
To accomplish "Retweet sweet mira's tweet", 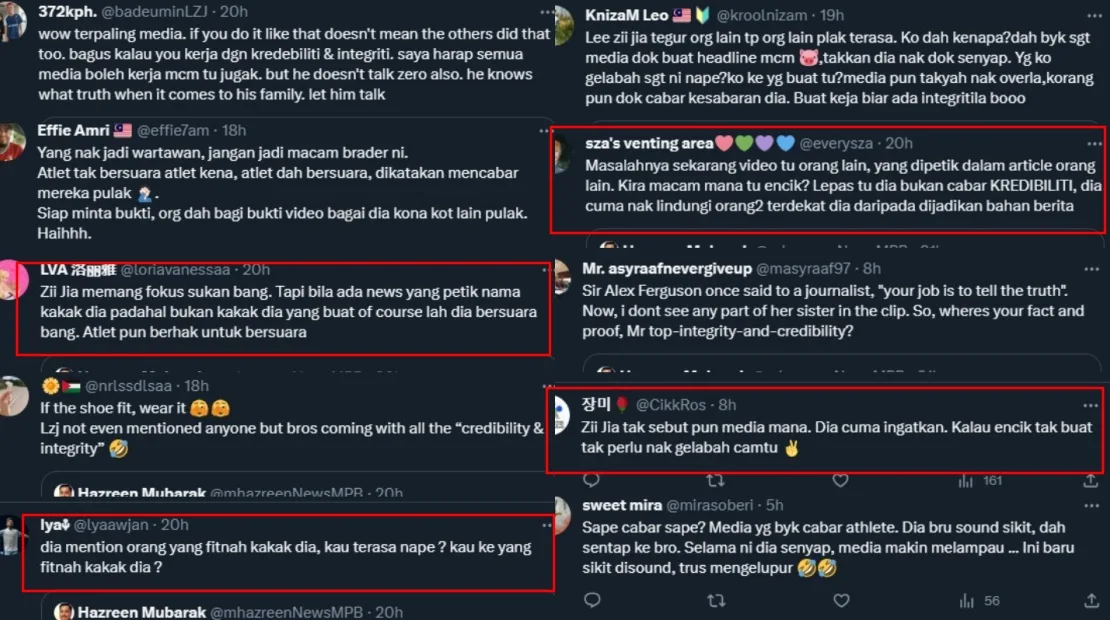I will coord(716,600).
